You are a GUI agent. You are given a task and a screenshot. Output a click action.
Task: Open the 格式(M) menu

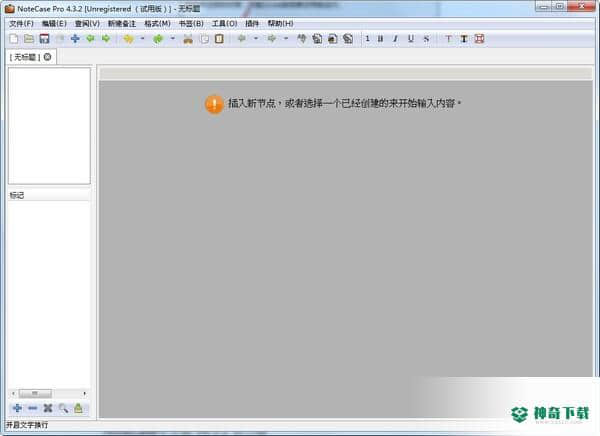(157, 24)
